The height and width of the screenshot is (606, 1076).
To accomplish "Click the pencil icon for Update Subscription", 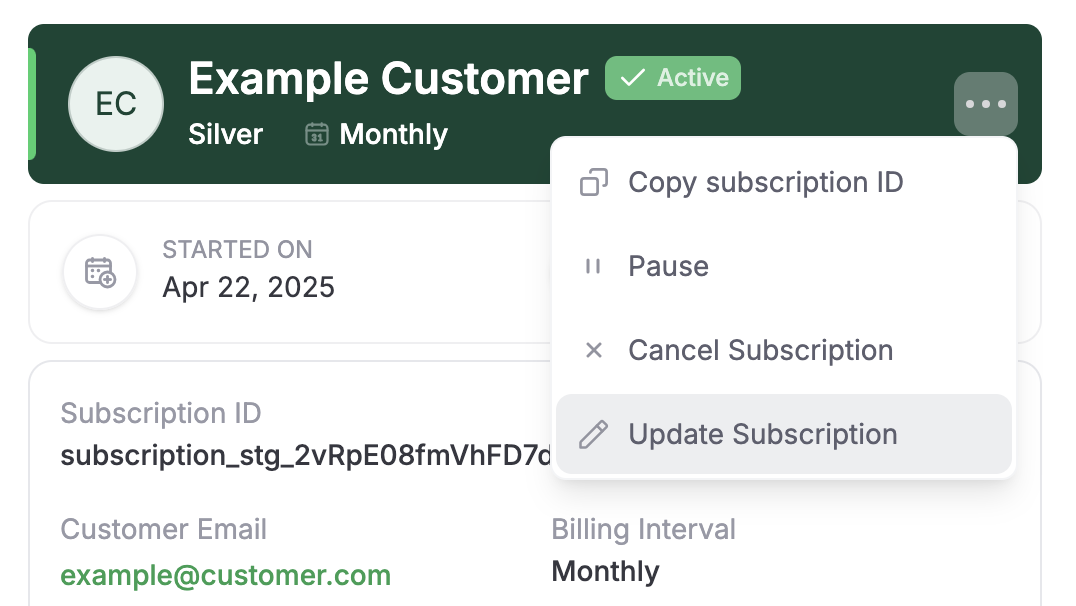I will click(x=594, y=434).
